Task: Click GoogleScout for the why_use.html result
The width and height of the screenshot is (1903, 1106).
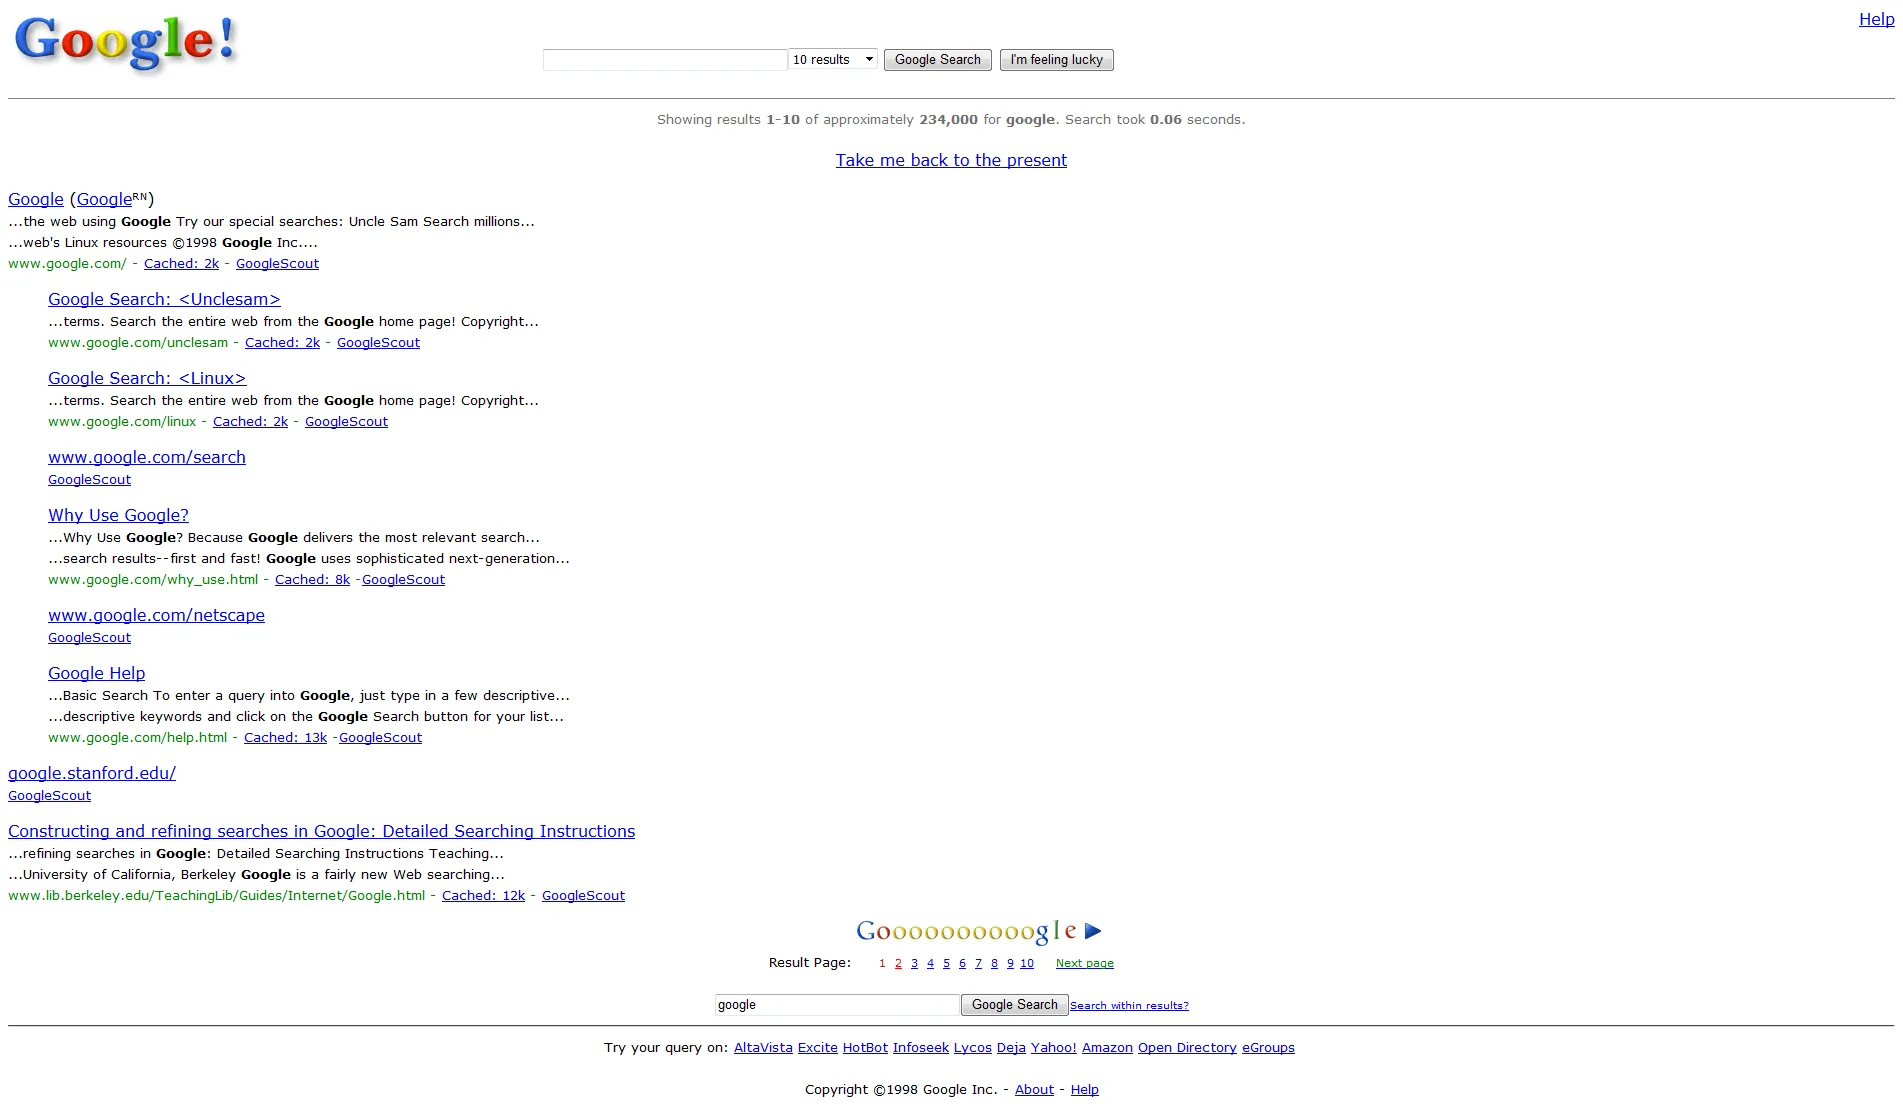Action: point(403,580)
